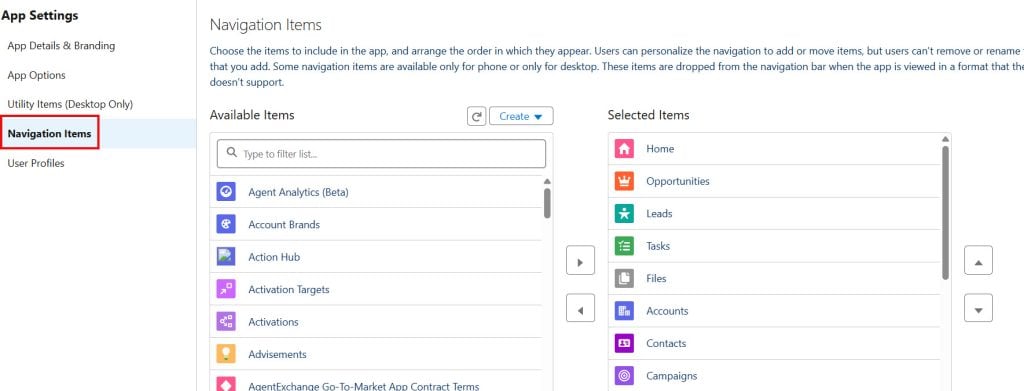Select Leads in Selected Items
The height and width of the screenshot is (391, 1024).
click(x=659, y=213)
